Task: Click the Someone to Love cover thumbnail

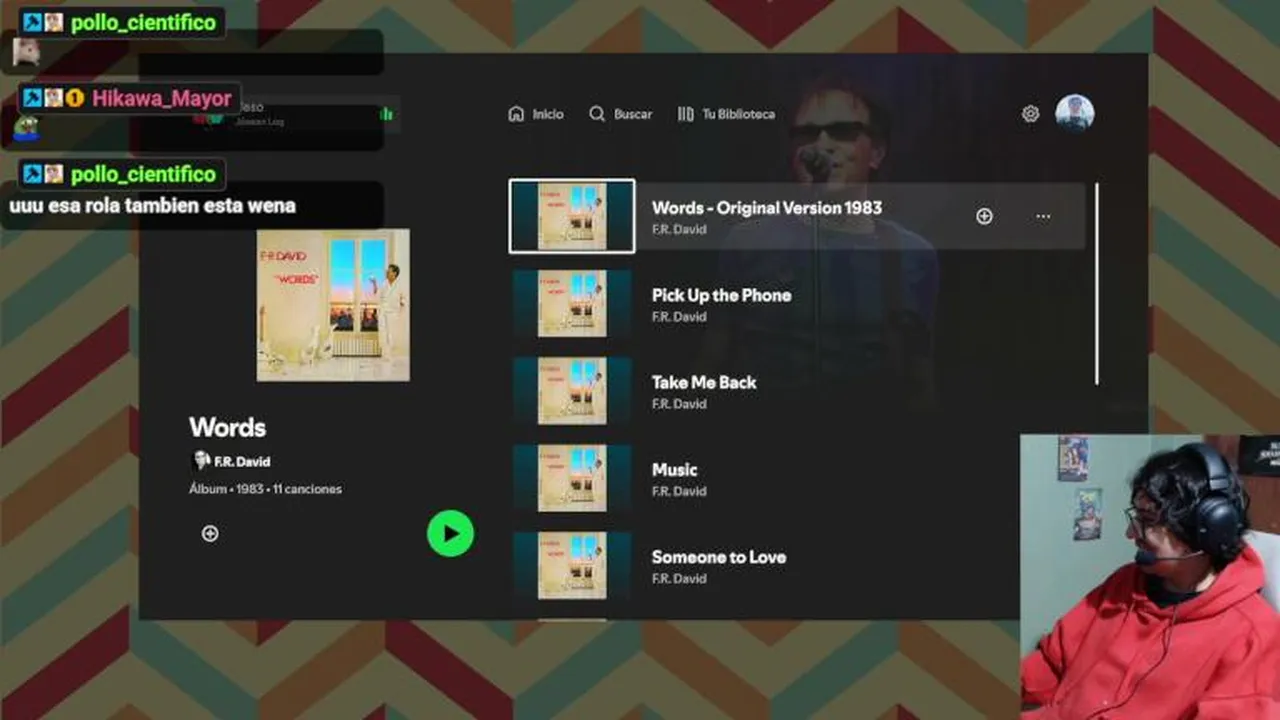Action: (x=572, y=565)
